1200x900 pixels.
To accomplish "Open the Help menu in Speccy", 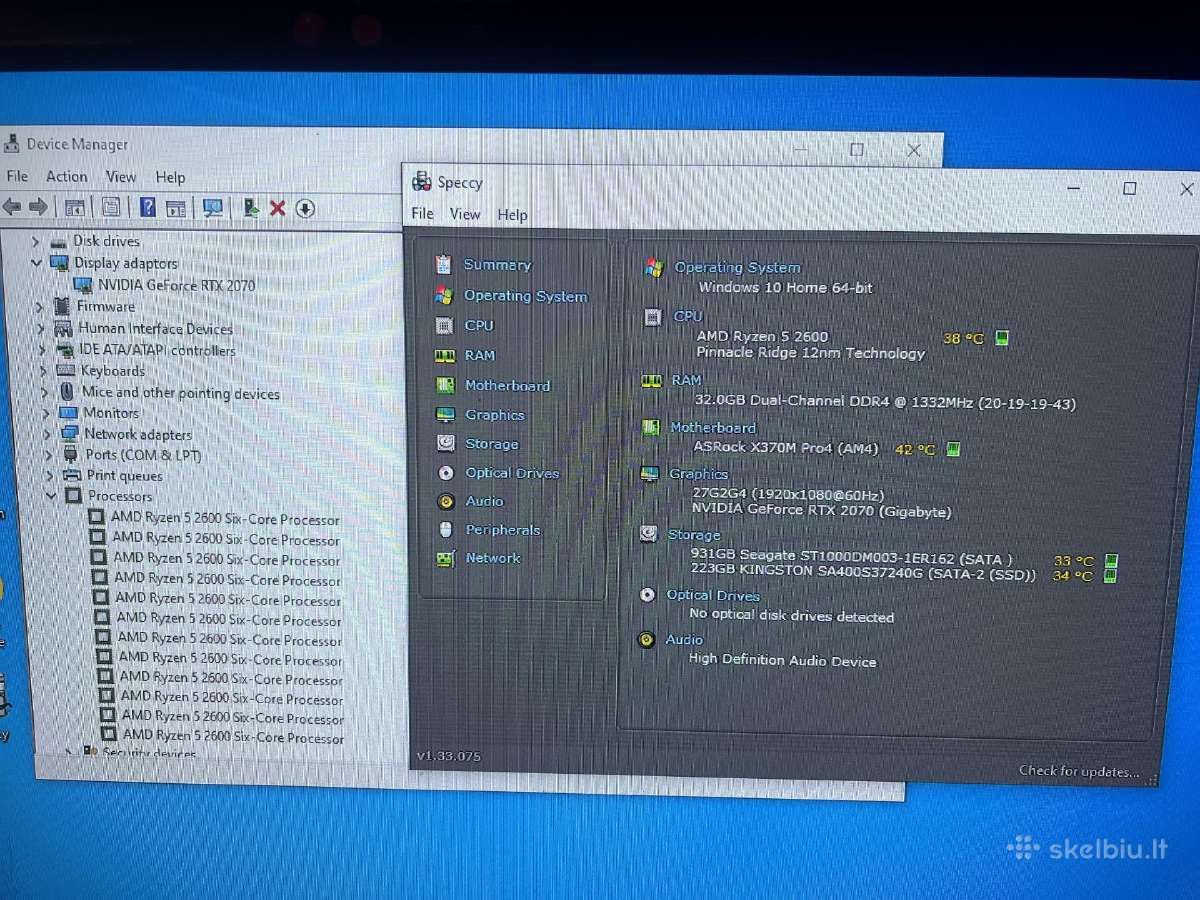I will [x=512, y=214].
